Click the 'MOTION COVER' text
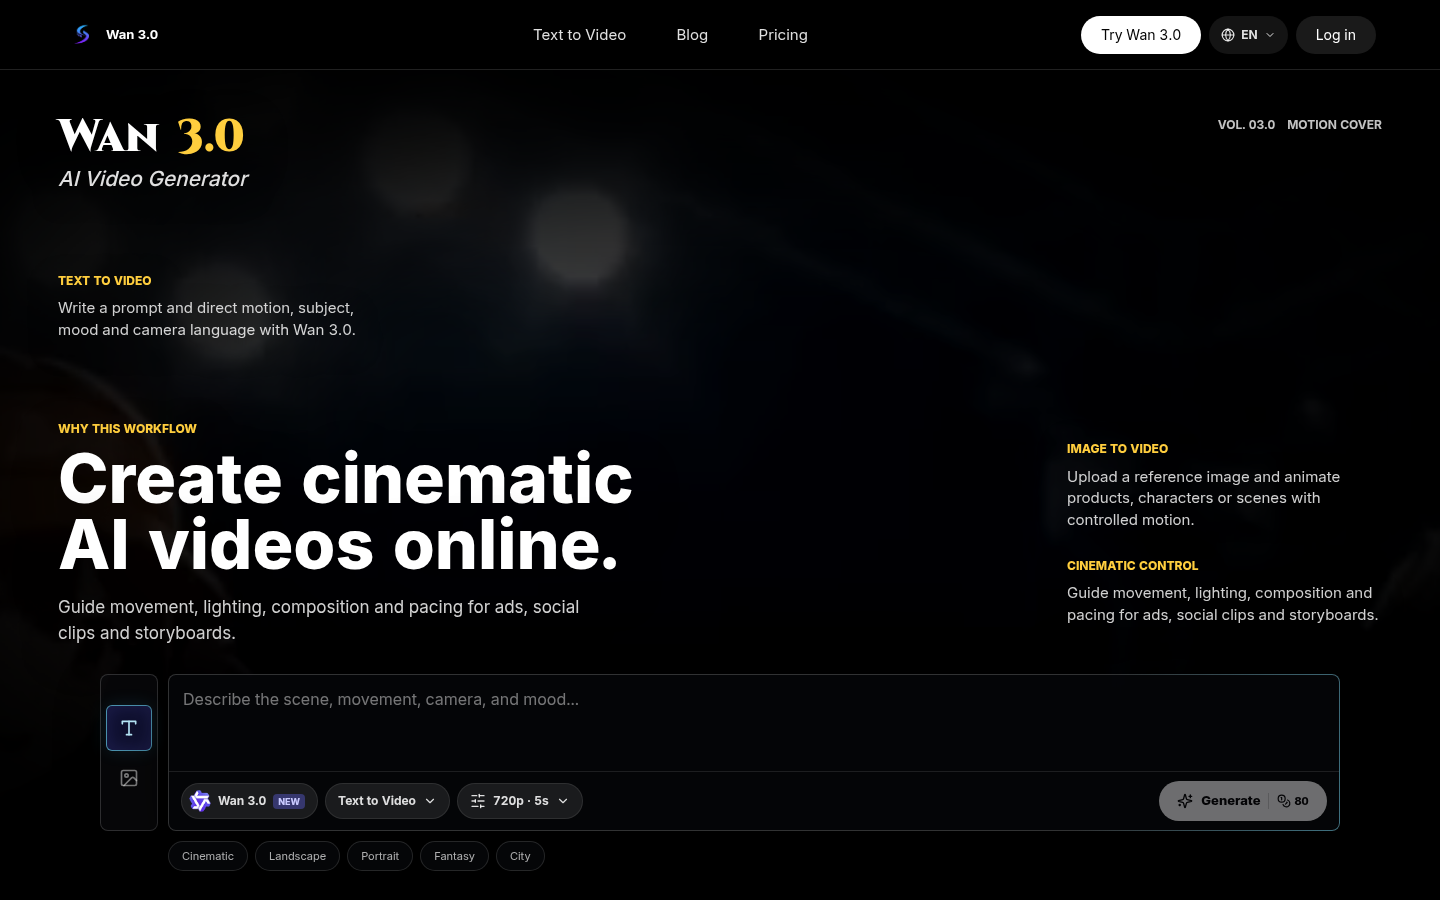Image resolution: width=1440 pixels, height=900 pixels. (1334, 125)
